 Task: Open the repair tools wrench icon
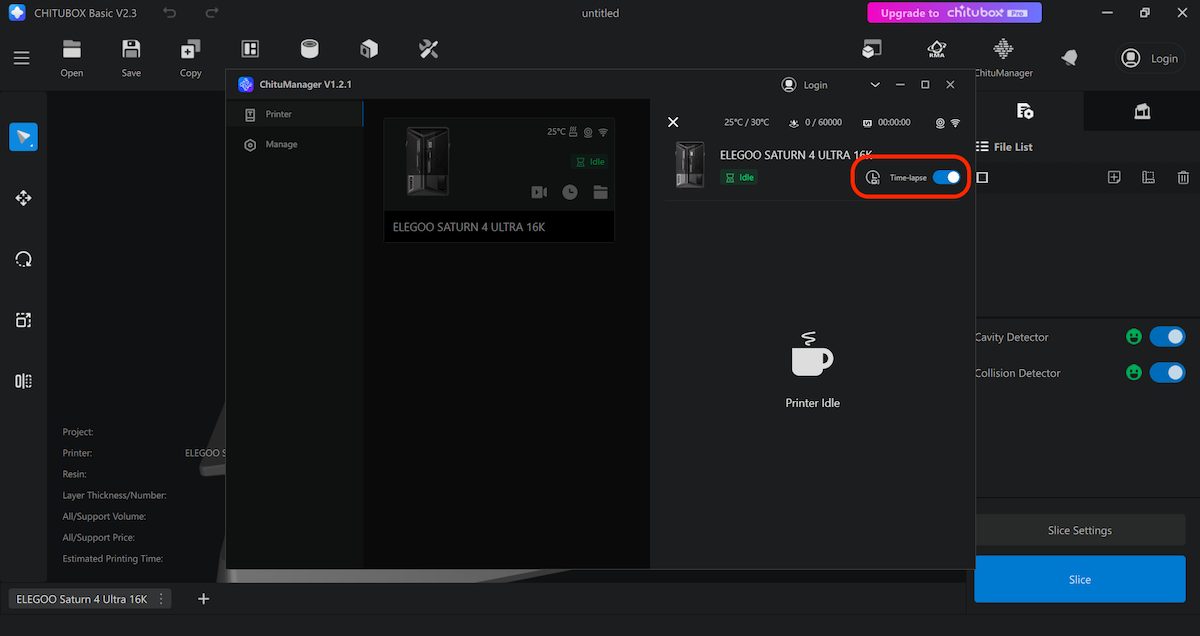coord(428,49)
